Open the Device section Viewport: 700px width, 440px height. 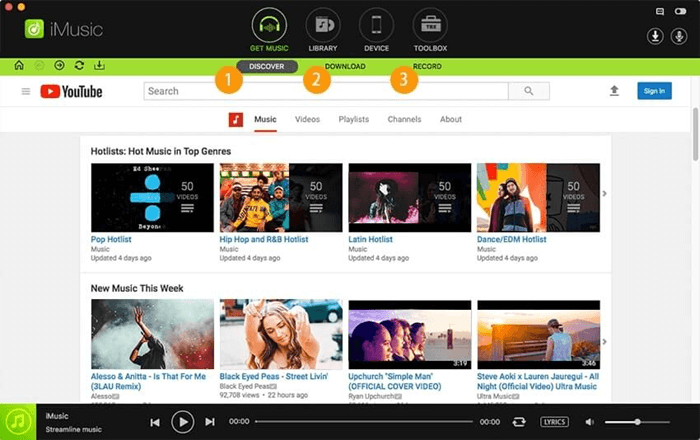coord(377,27)
